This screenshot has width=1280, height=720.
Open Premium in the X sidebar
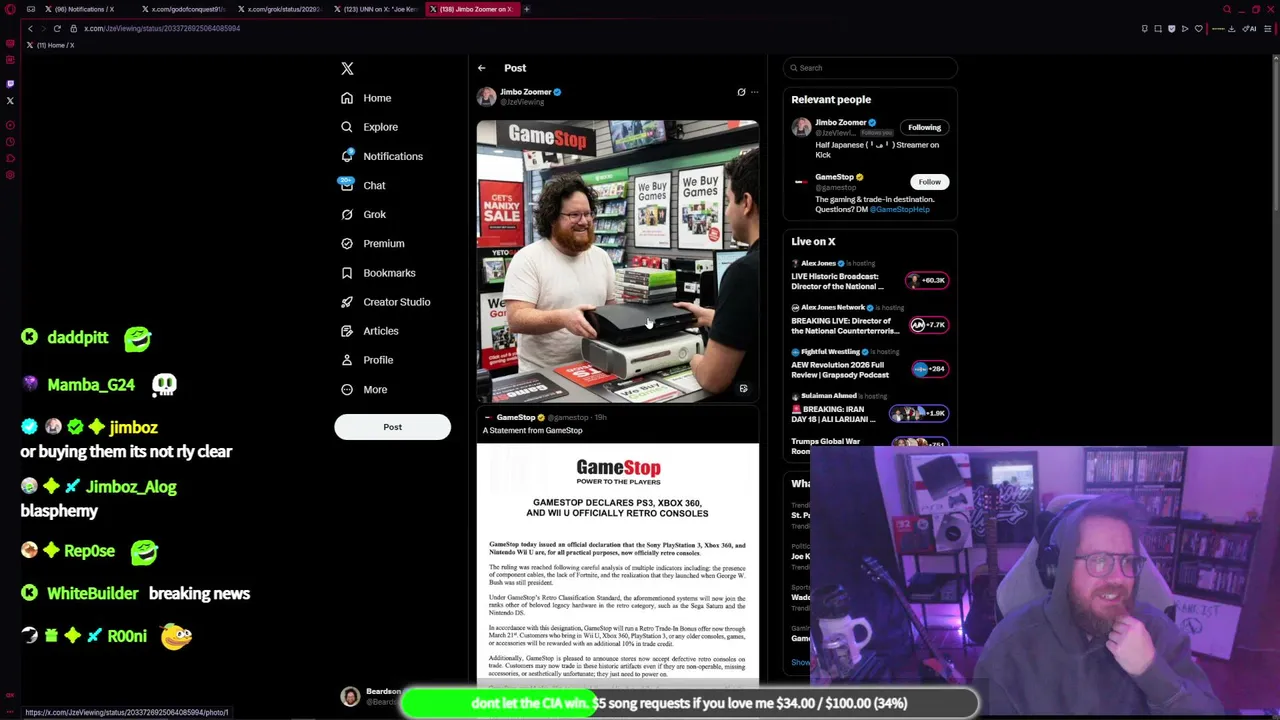[x=372, y=243]
